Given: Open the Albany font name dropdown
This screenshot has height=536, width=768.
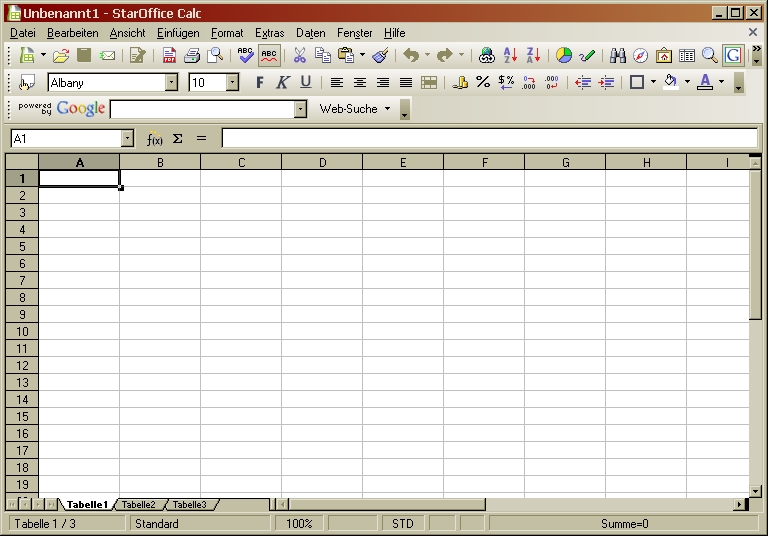Looking at the screenshot, I should [x=171, y=82].
